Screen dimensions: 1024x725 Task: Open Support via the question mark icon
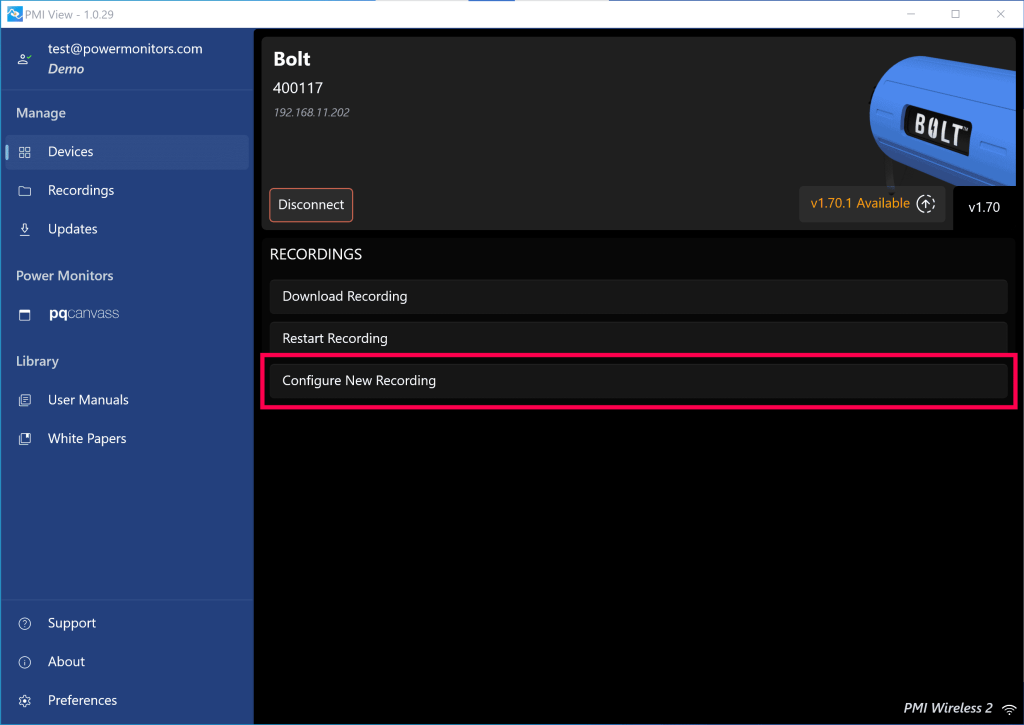click(23, 623)
